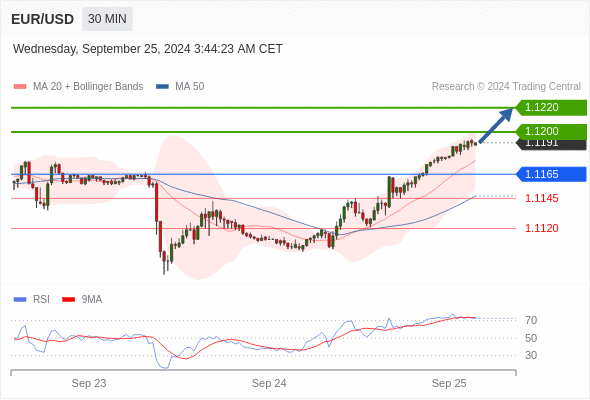
Task: Click the red 9MA legend swatch
Action: pos(68,300)
